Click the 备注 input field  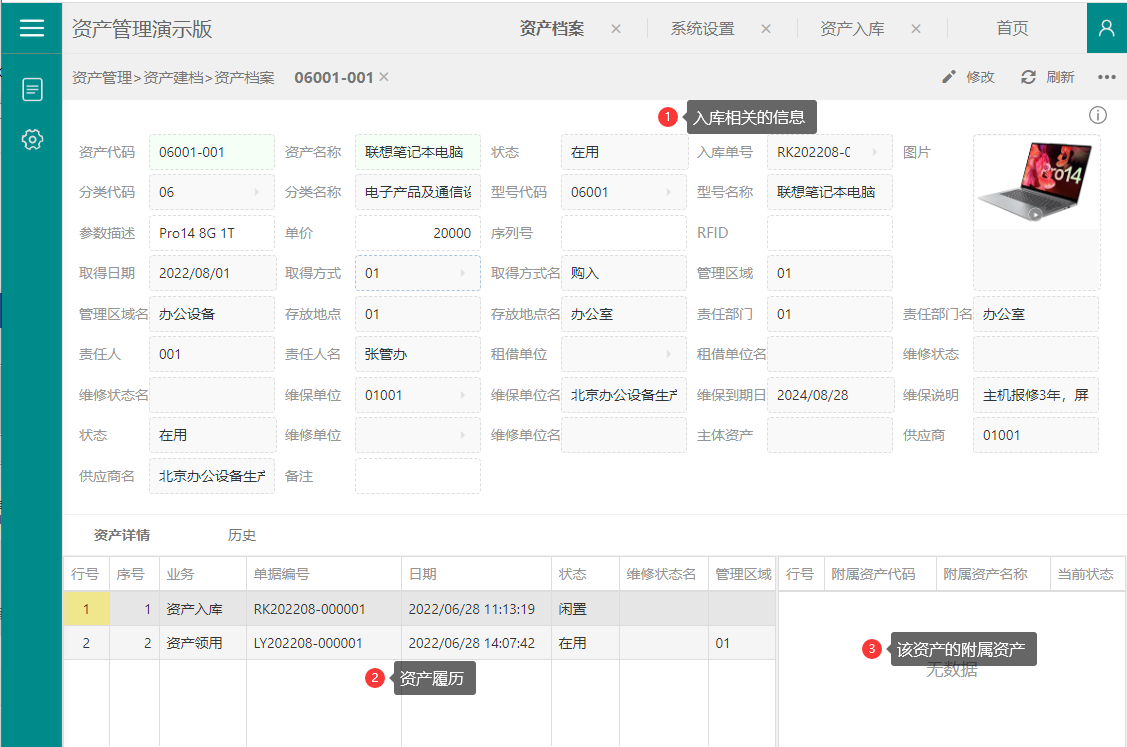click(417, 476)
